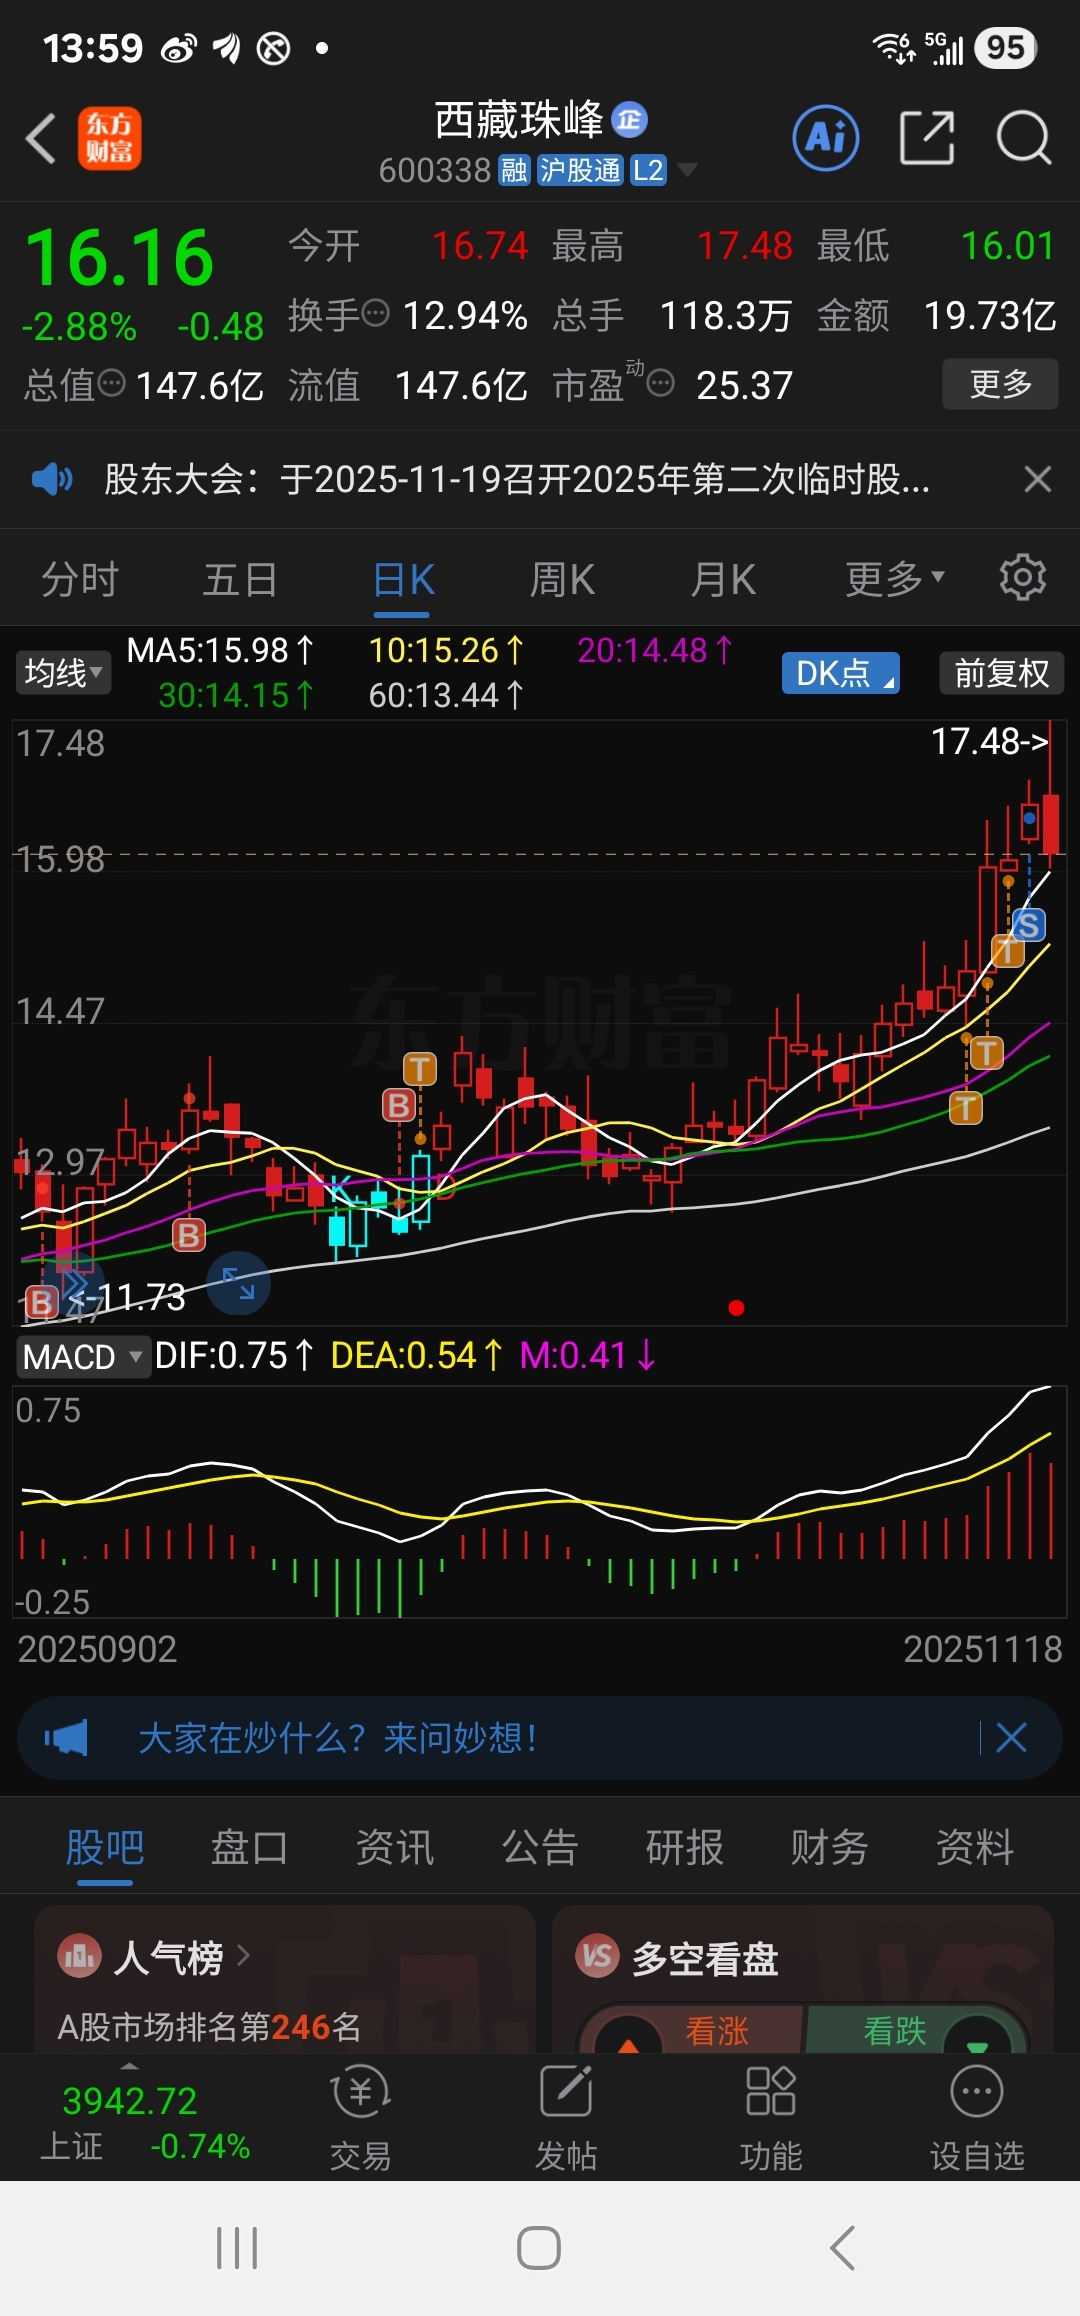
Task: Switch to 研报 tab
Action: click(x=685, y=1848)
